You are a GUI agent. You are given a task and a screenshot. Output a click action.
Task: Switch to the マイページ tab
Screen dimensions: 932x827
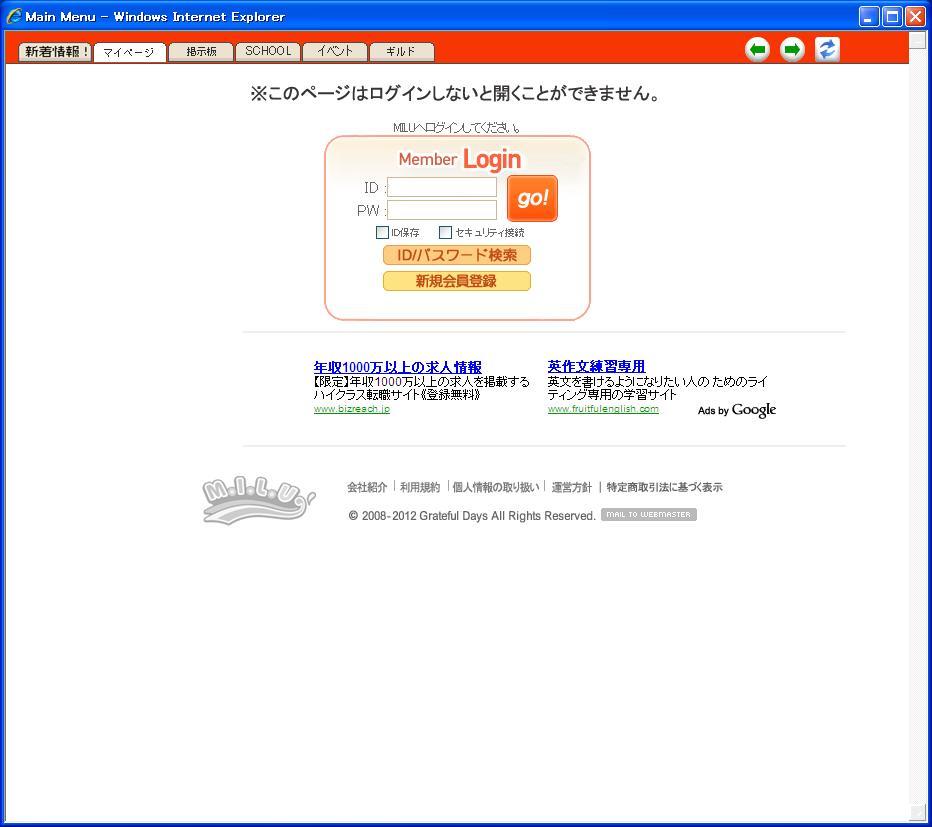pos(130,52)
